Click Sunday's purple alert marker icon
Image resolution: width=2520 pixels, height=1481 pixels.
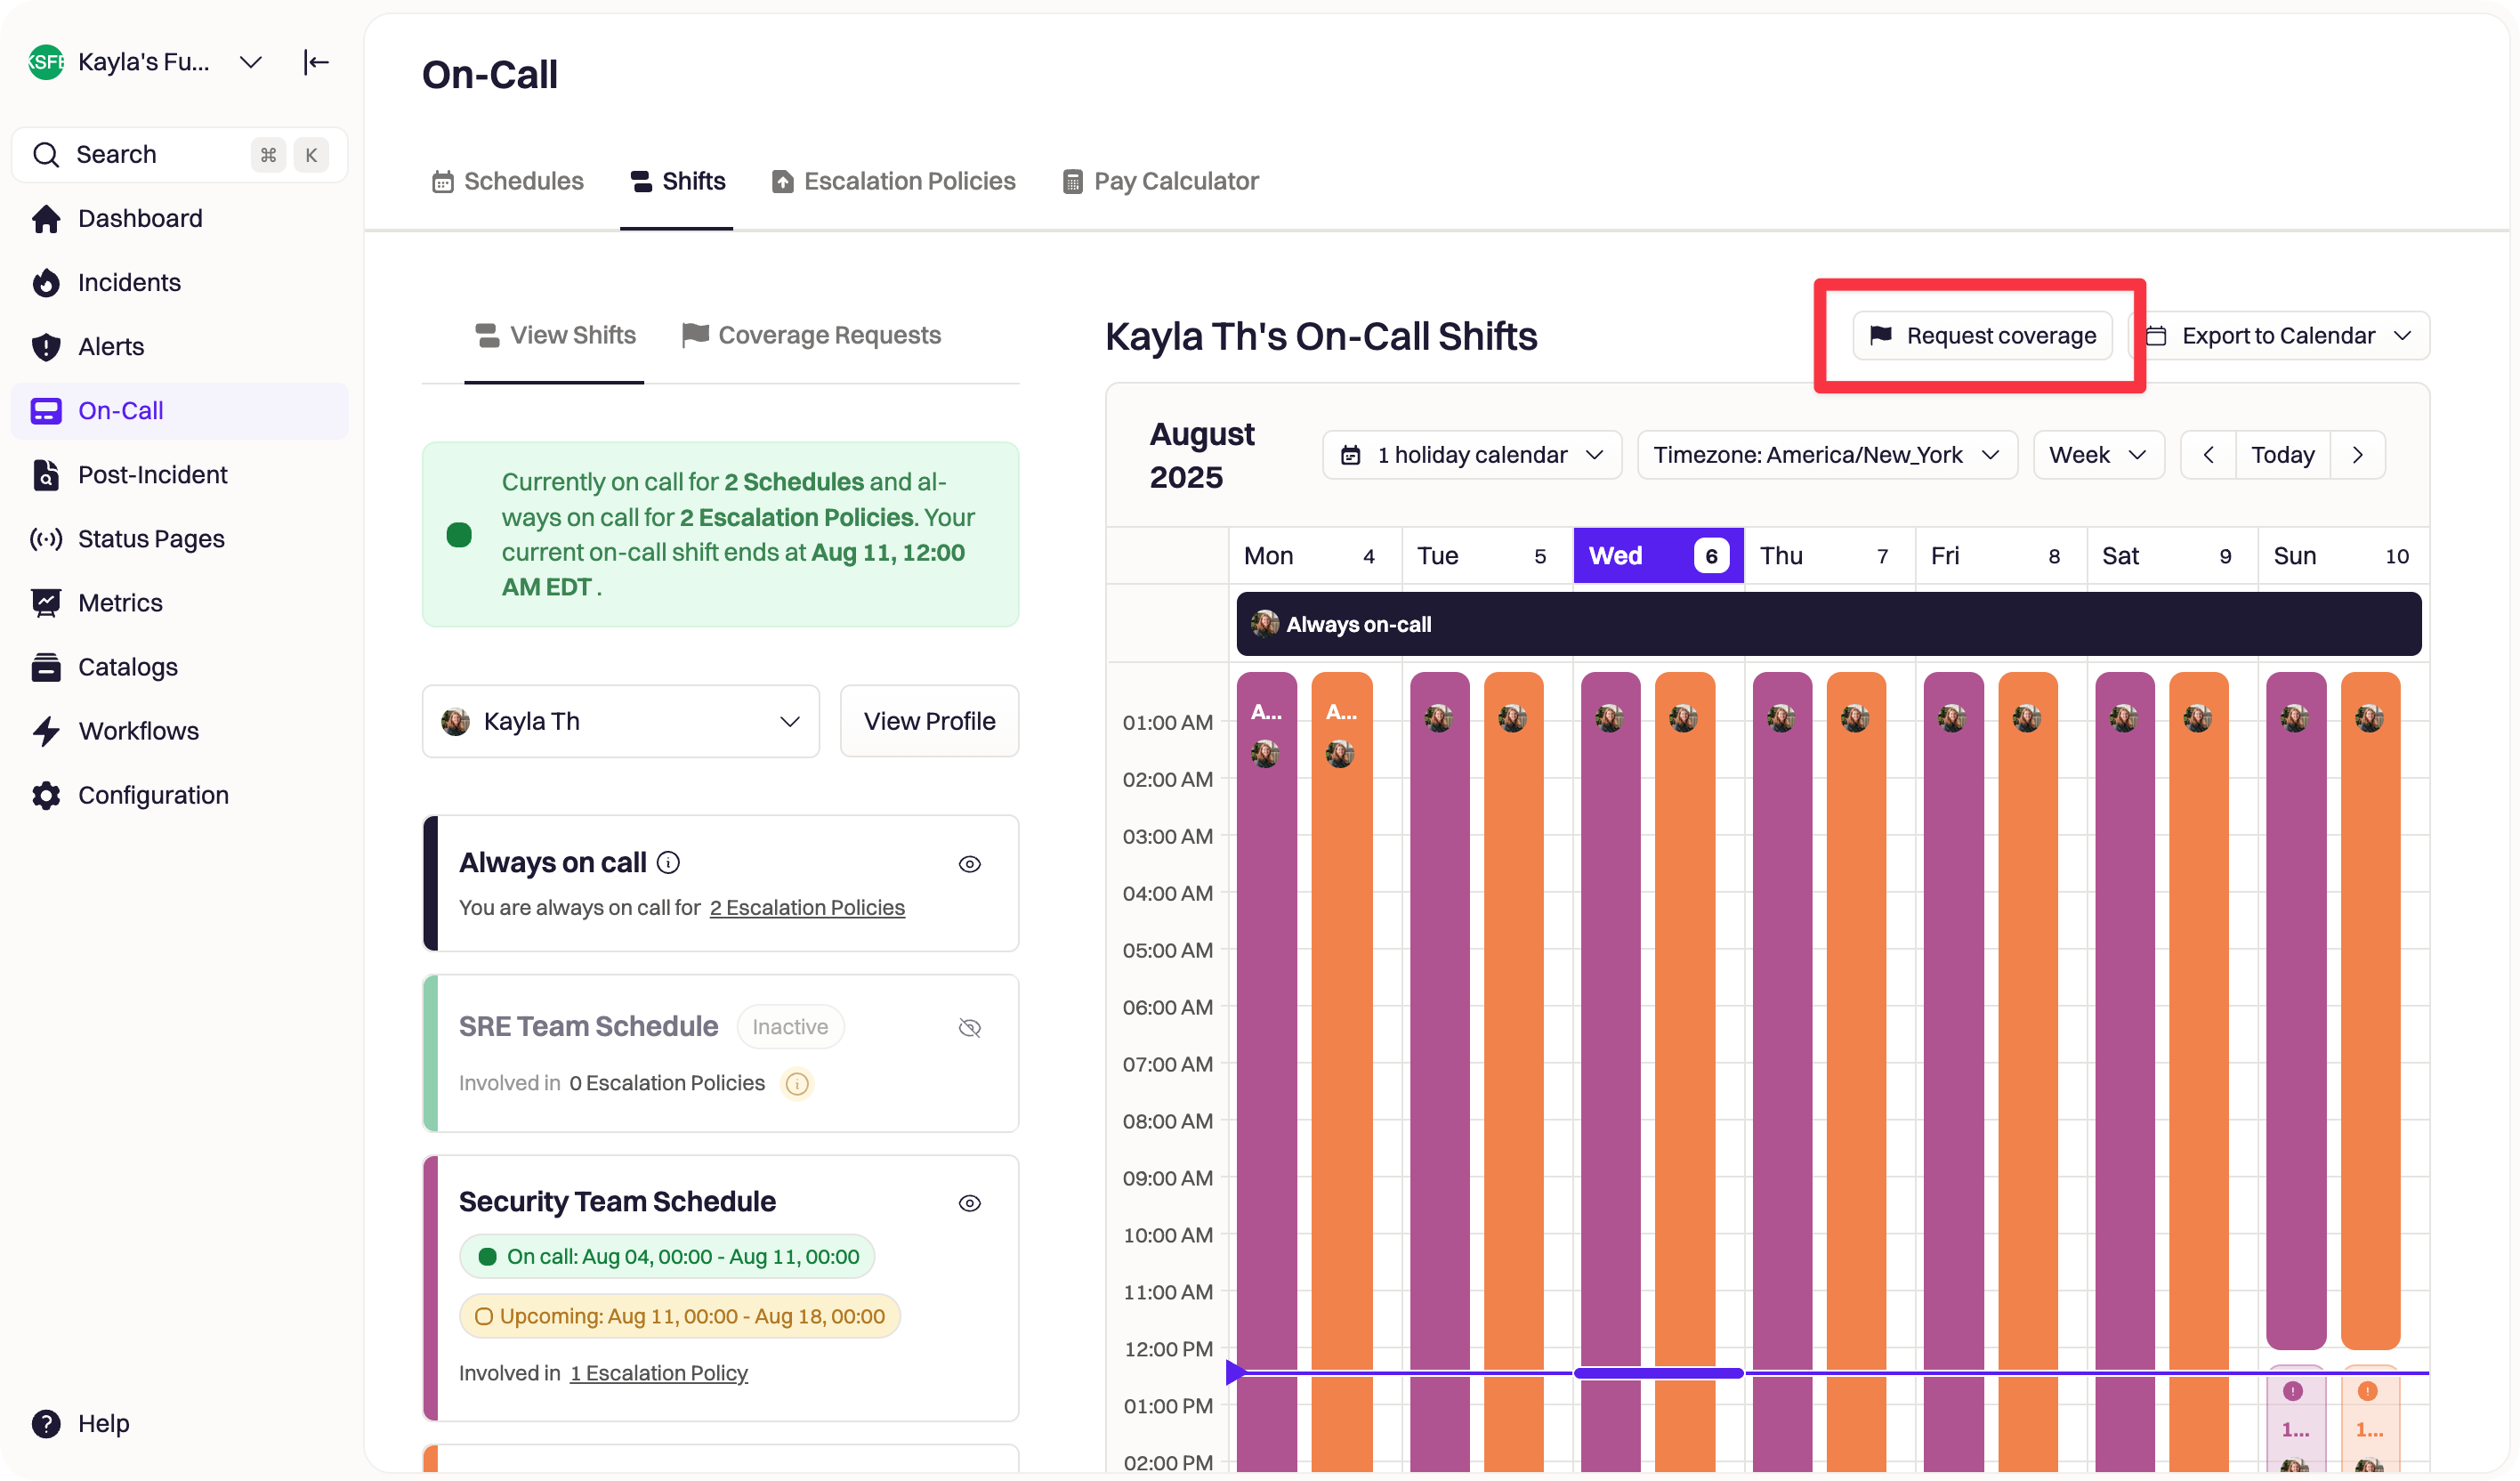click(2293, 1391)
